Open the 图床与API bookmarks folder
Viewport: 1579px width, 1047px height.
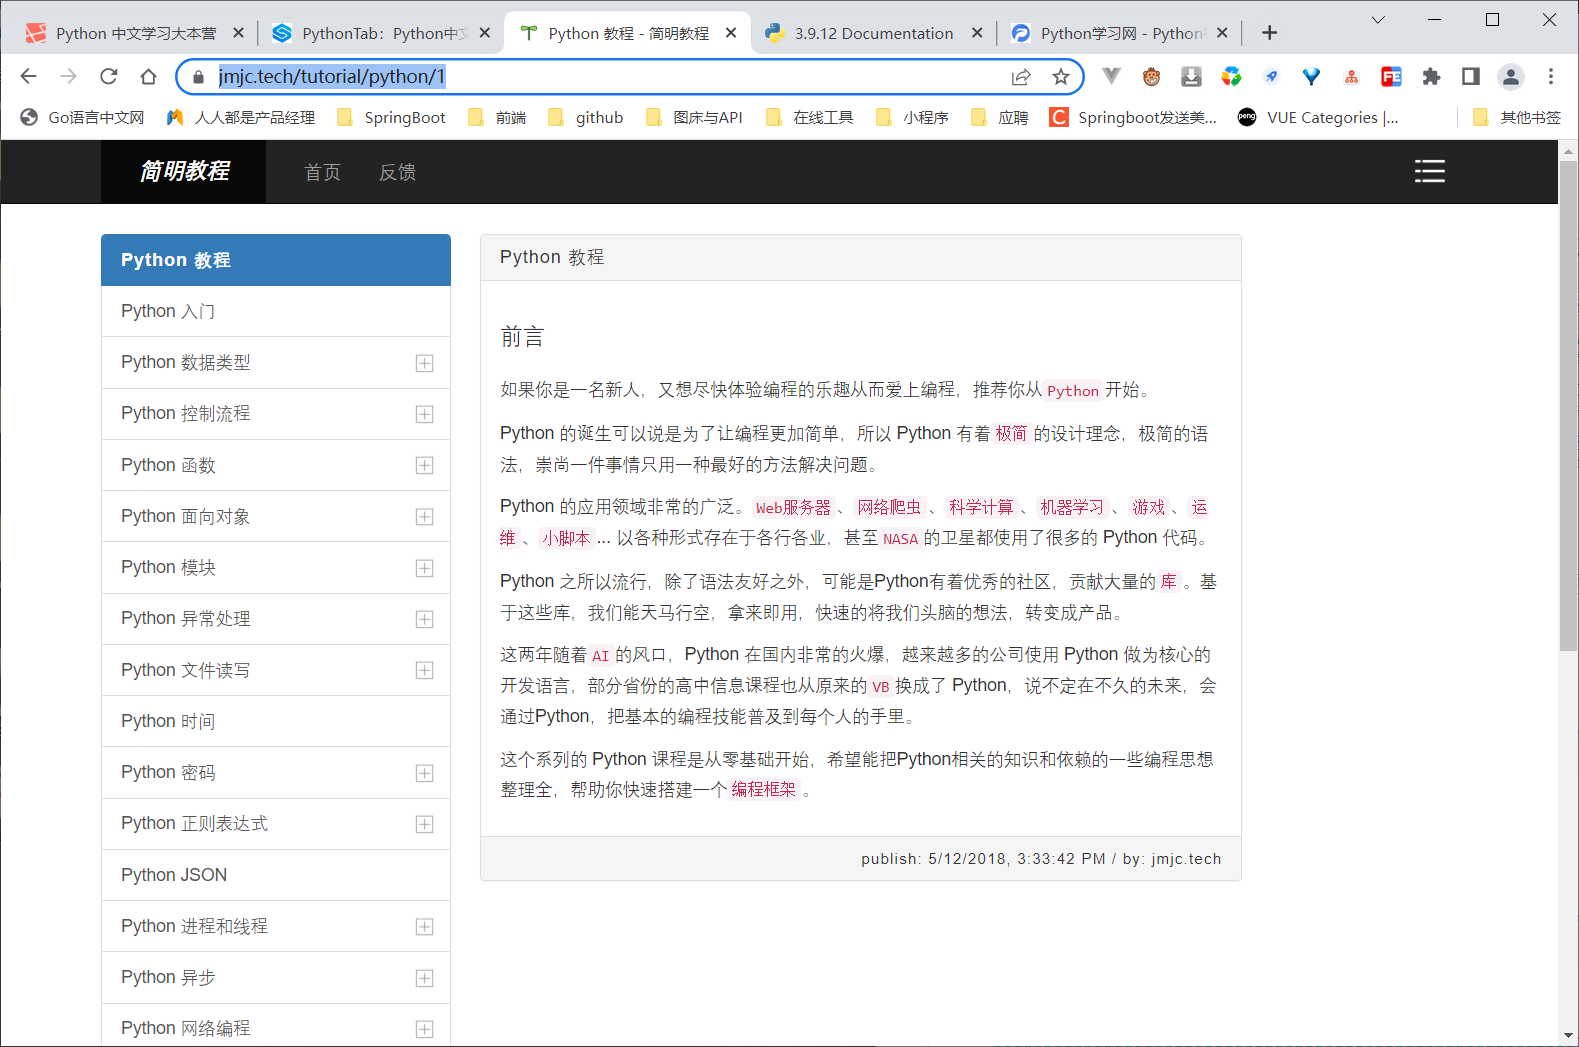695,117
